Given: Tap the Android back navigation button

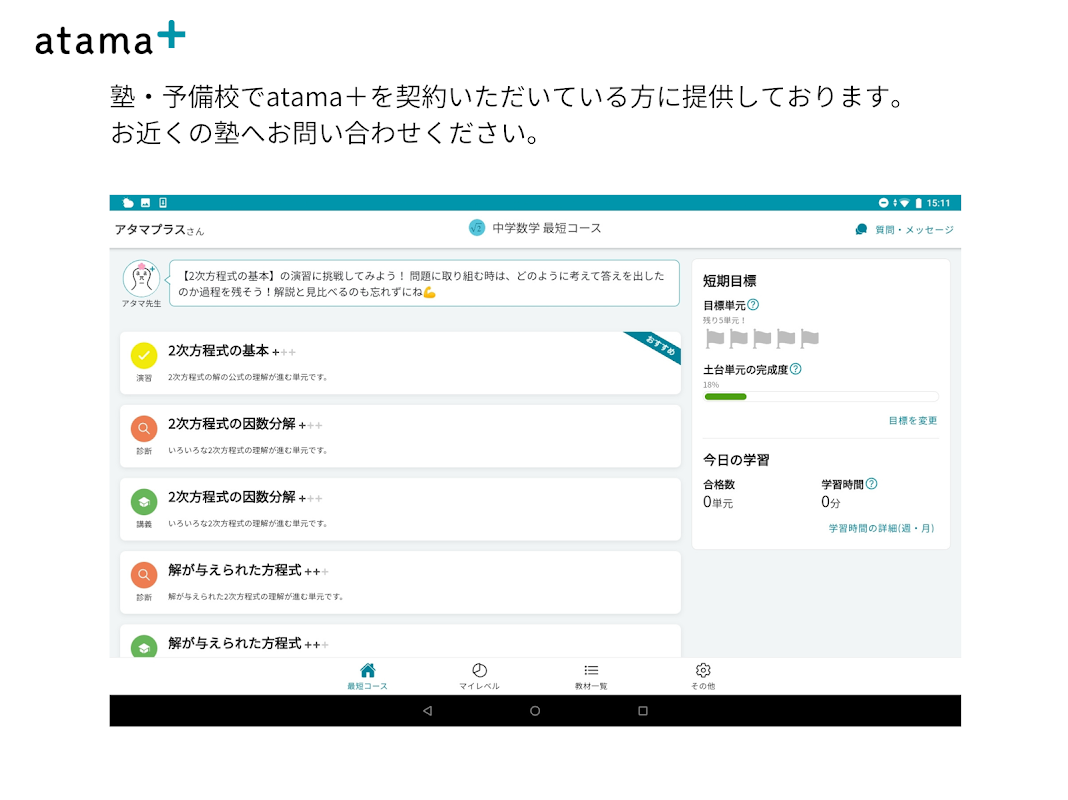Looking at the screenshot, I should [427, 711].
